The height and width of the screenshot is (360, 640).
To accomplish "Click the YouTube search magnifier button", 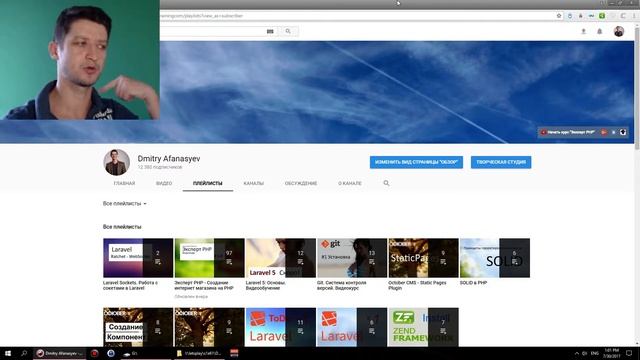I will tap(288, 31).
